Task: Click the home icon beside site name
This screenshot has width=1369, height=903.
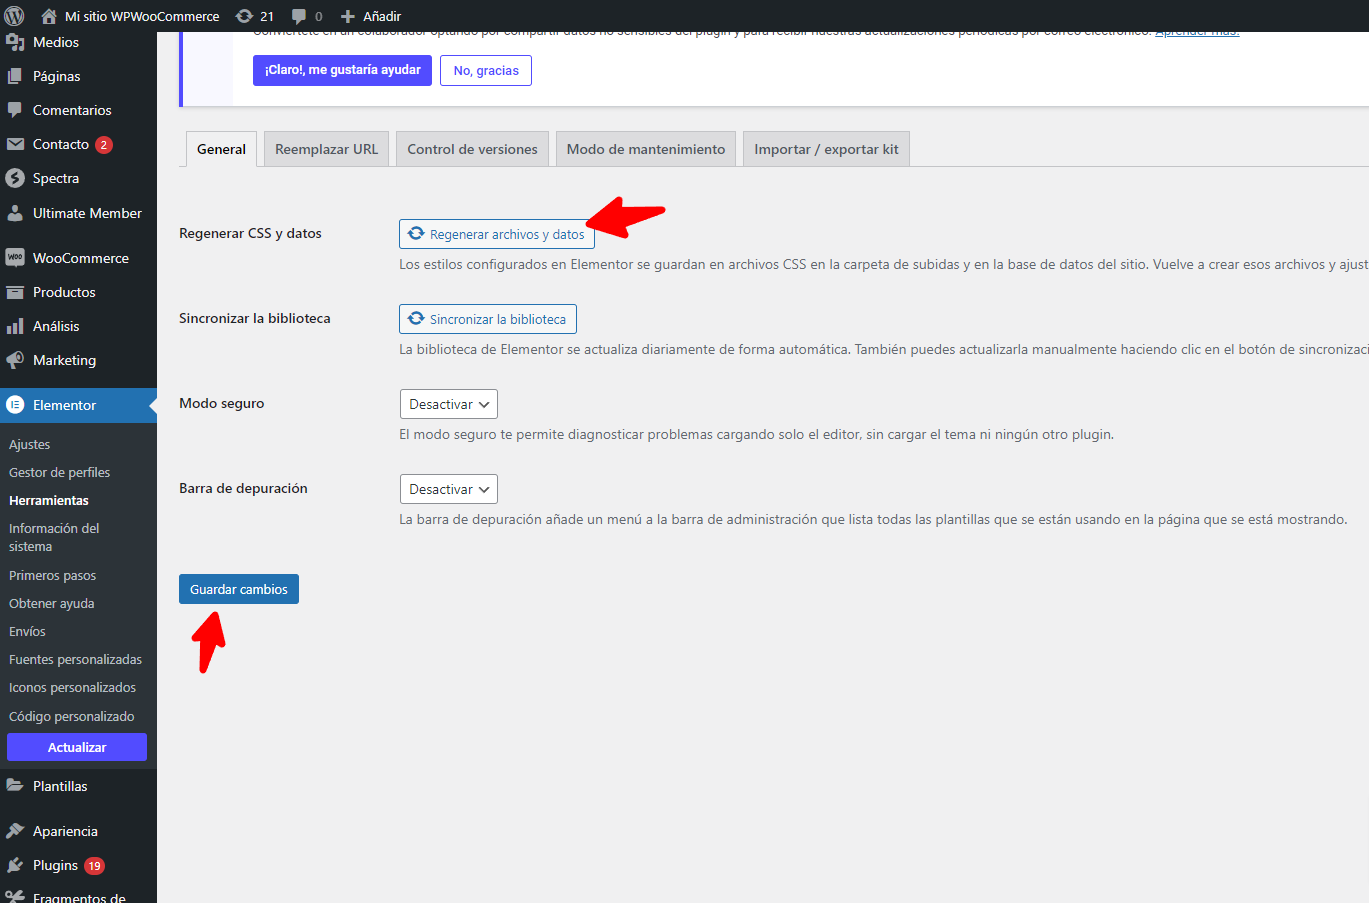Action: click(x=48, y=16)
